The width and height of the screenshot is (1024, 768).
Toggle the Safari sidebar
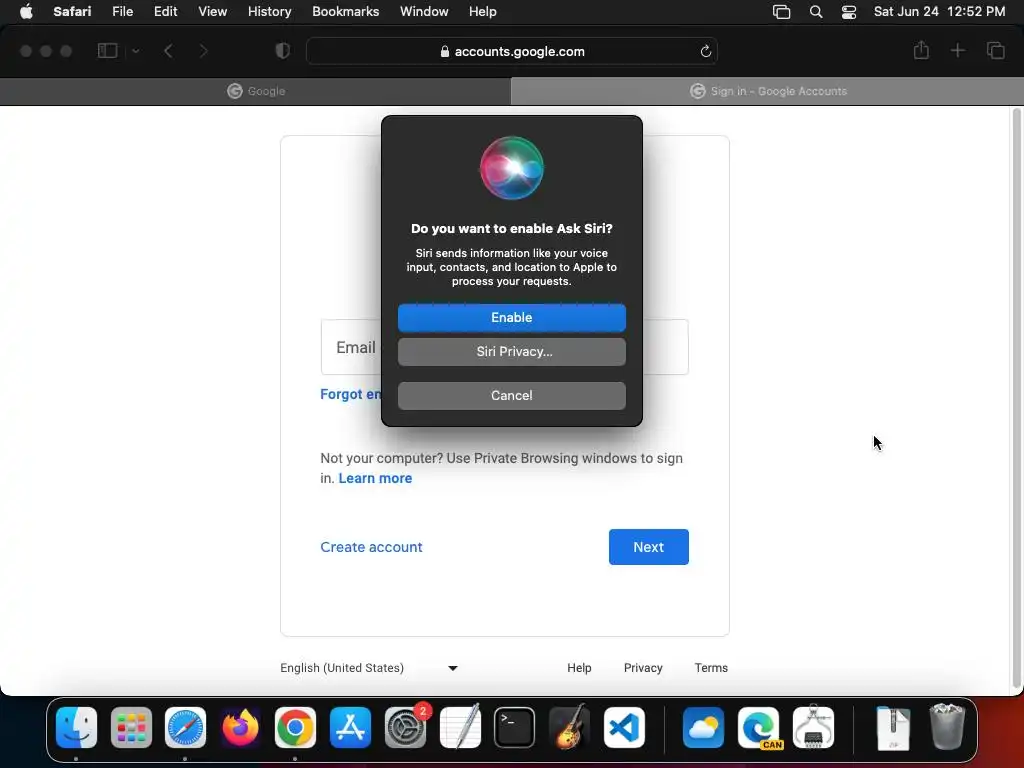(x=107, y=51)
